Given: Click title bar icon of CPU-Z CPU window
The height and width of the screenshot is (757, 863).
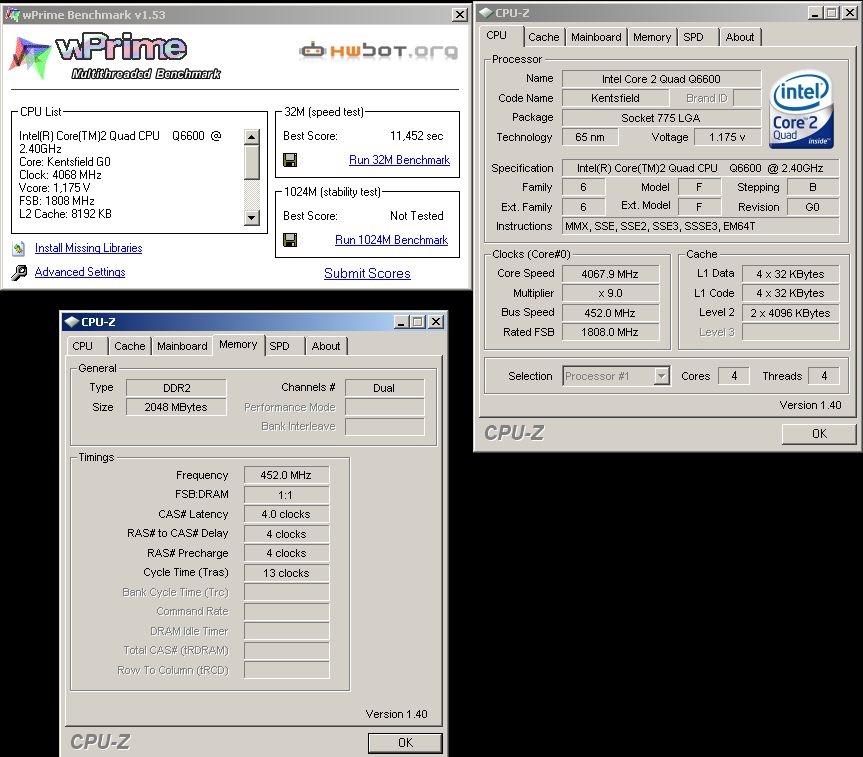Looking at the screenshot, I should (x=485, y=13).
